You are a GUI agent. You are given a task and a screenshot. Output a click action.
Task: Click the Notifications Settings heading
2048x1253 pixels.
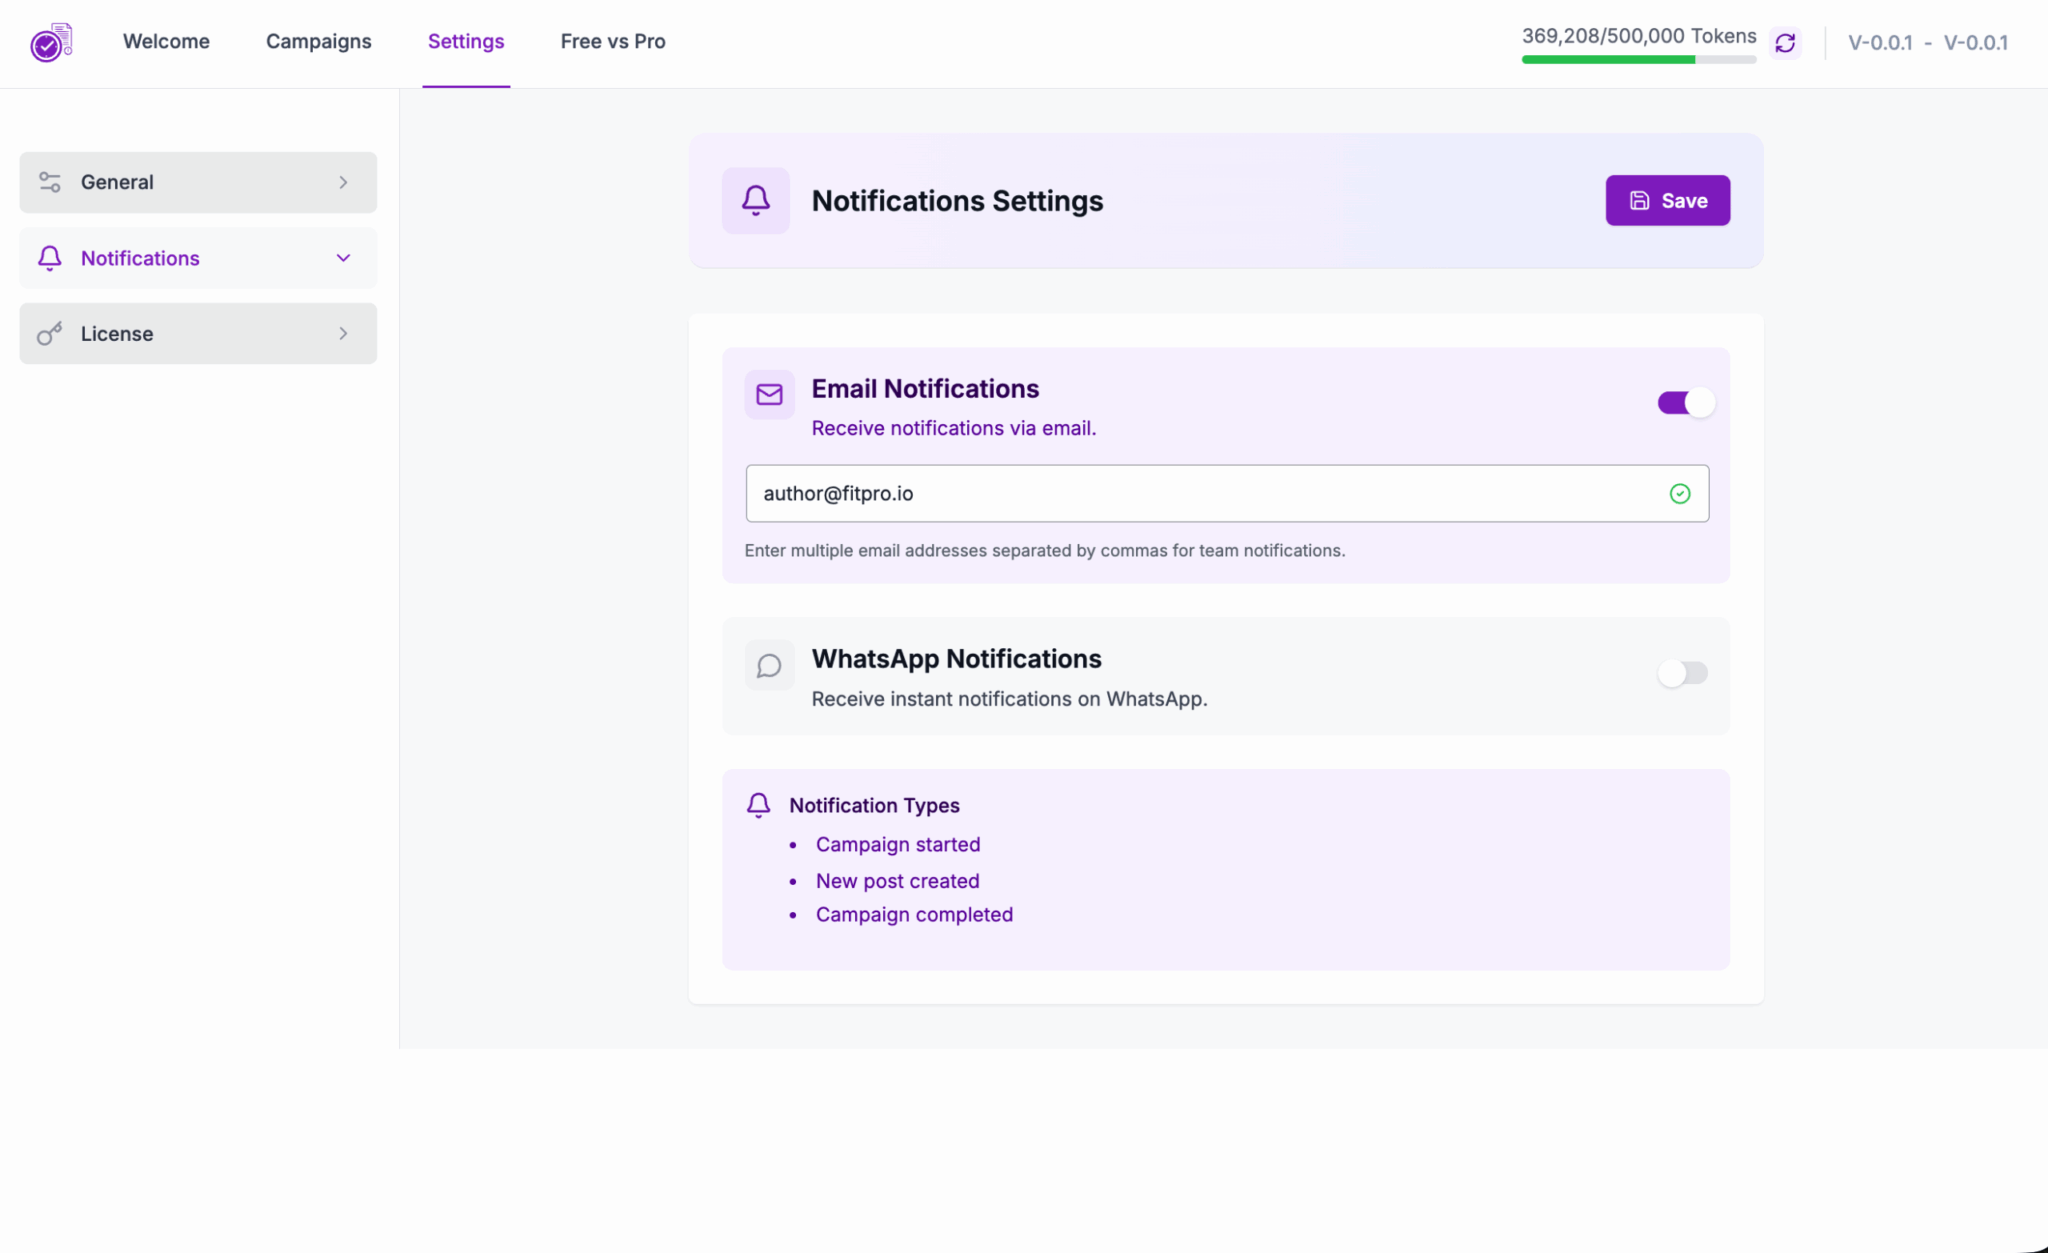[x=957, y=201]
